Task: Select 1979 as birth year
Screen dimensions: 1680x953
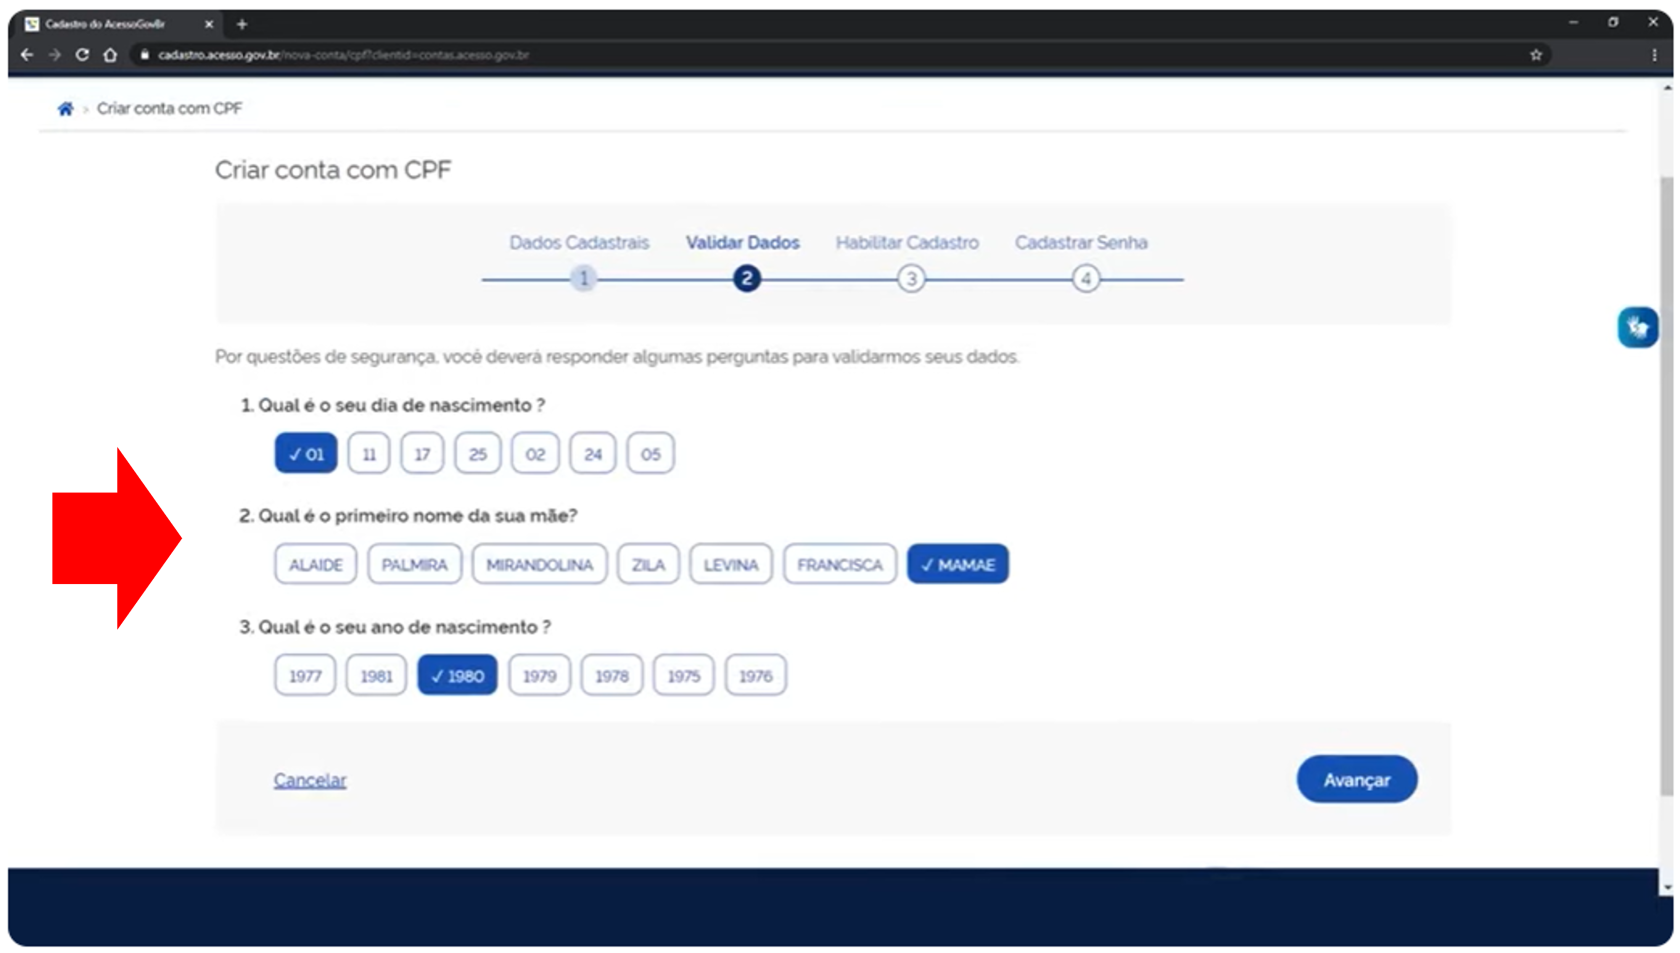Action: coord(539,676)
